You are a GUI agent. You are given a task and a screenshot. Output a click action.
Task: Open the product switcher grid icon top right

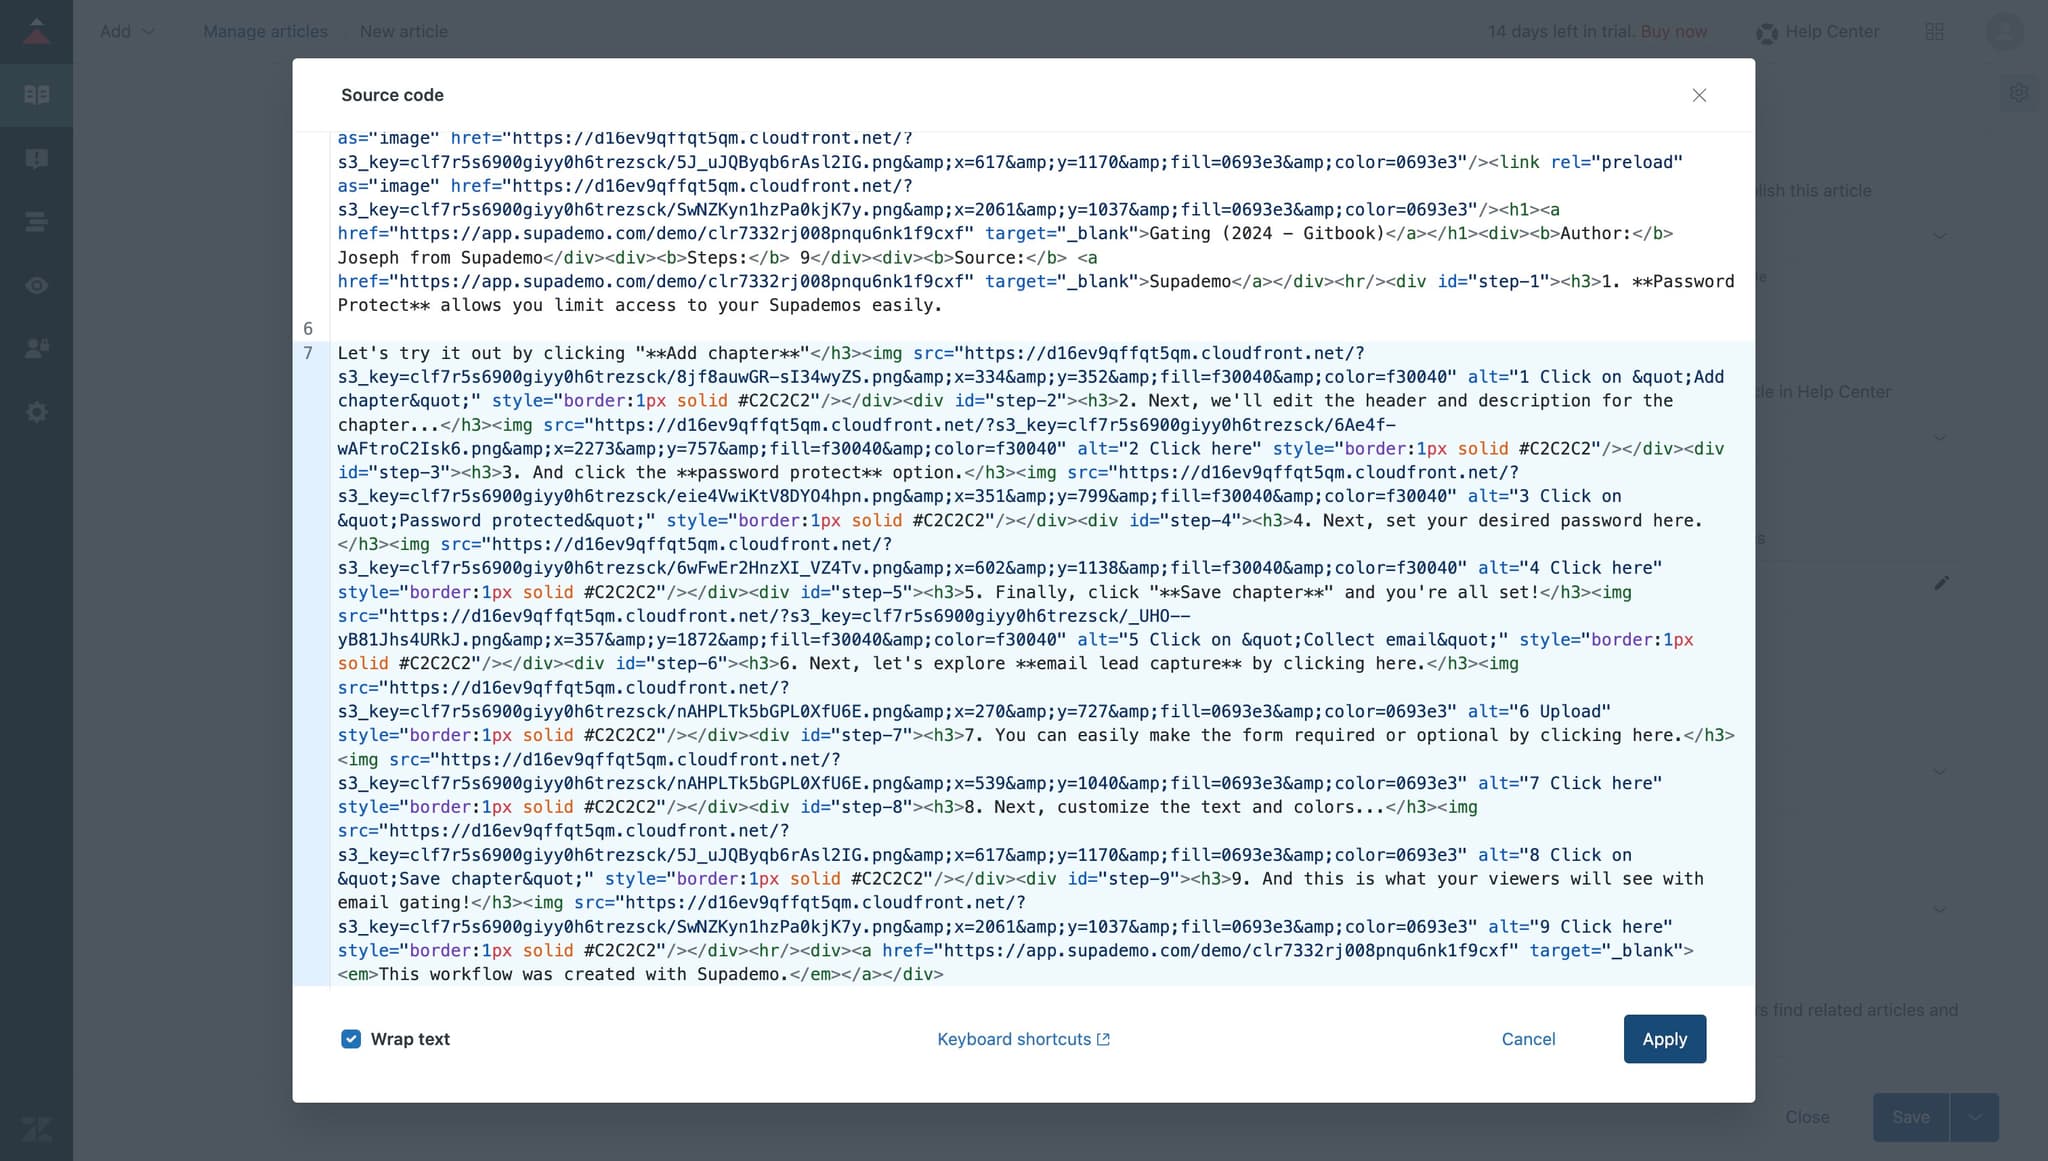[1935, 31]
